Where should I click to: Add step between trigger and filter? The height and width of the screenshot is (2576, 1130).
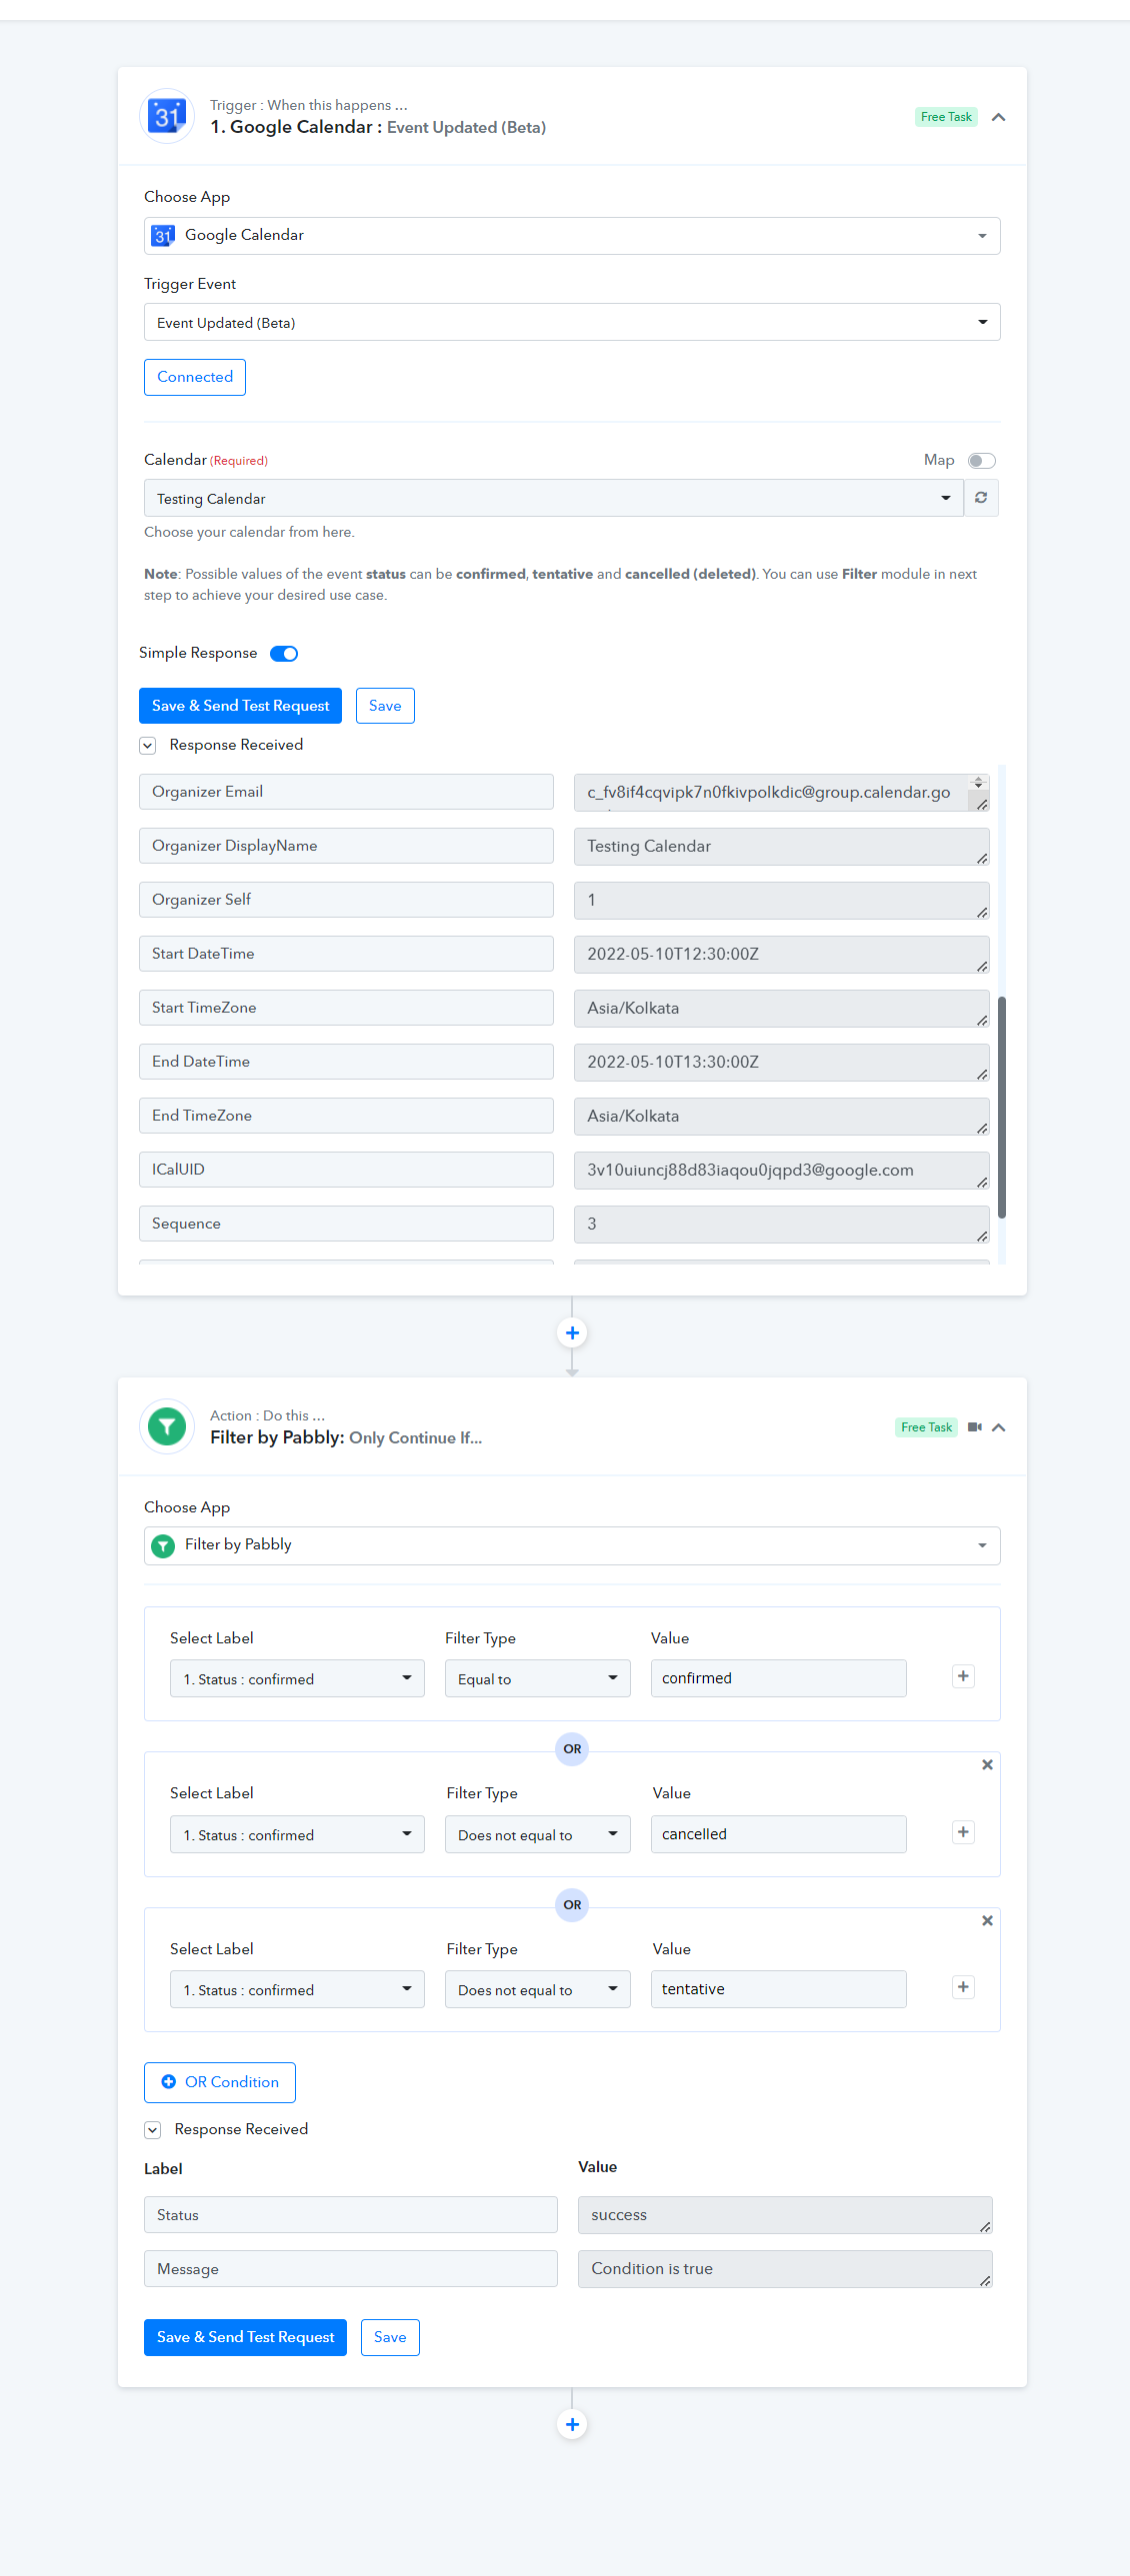pos(572,1332)
